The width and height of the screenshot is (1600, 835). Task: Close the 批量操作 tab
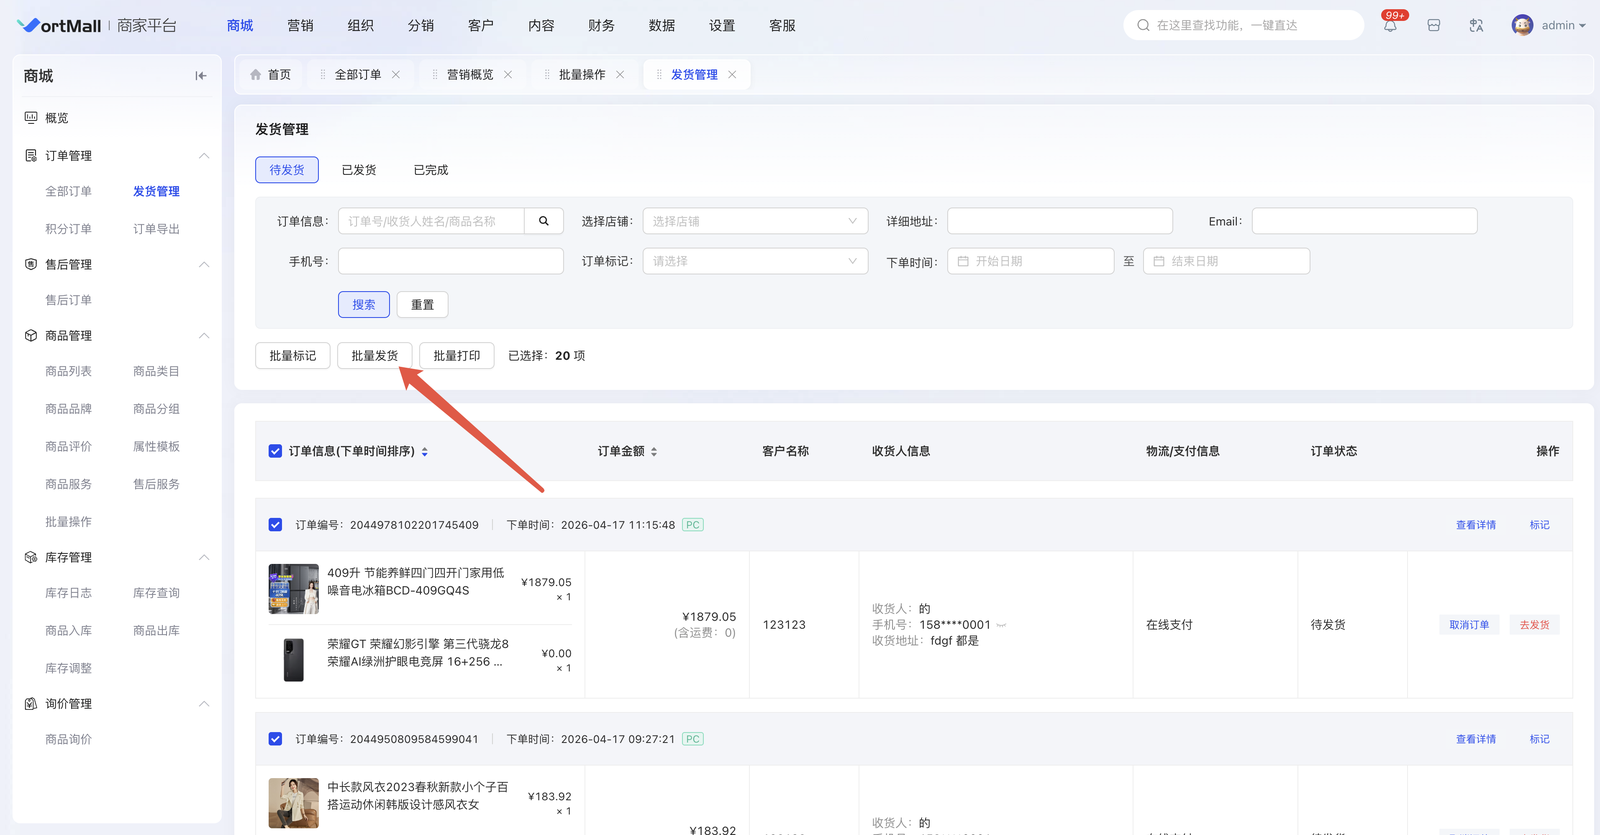click(620, 75)
